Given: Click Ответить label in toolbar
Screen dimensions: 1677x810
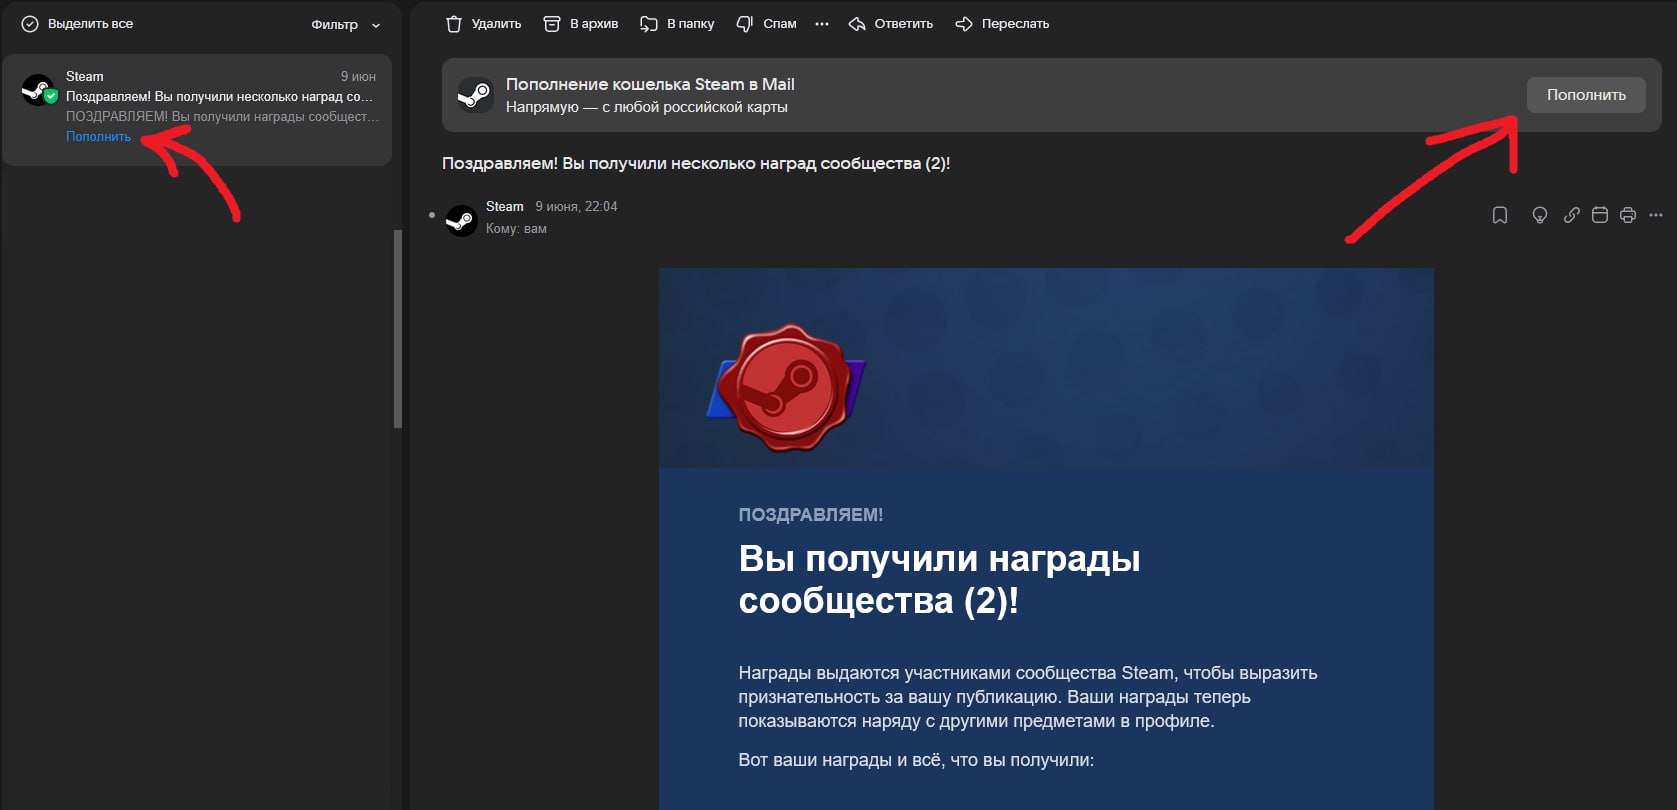Looking at the screenshot, I should [x=904, y=24].
